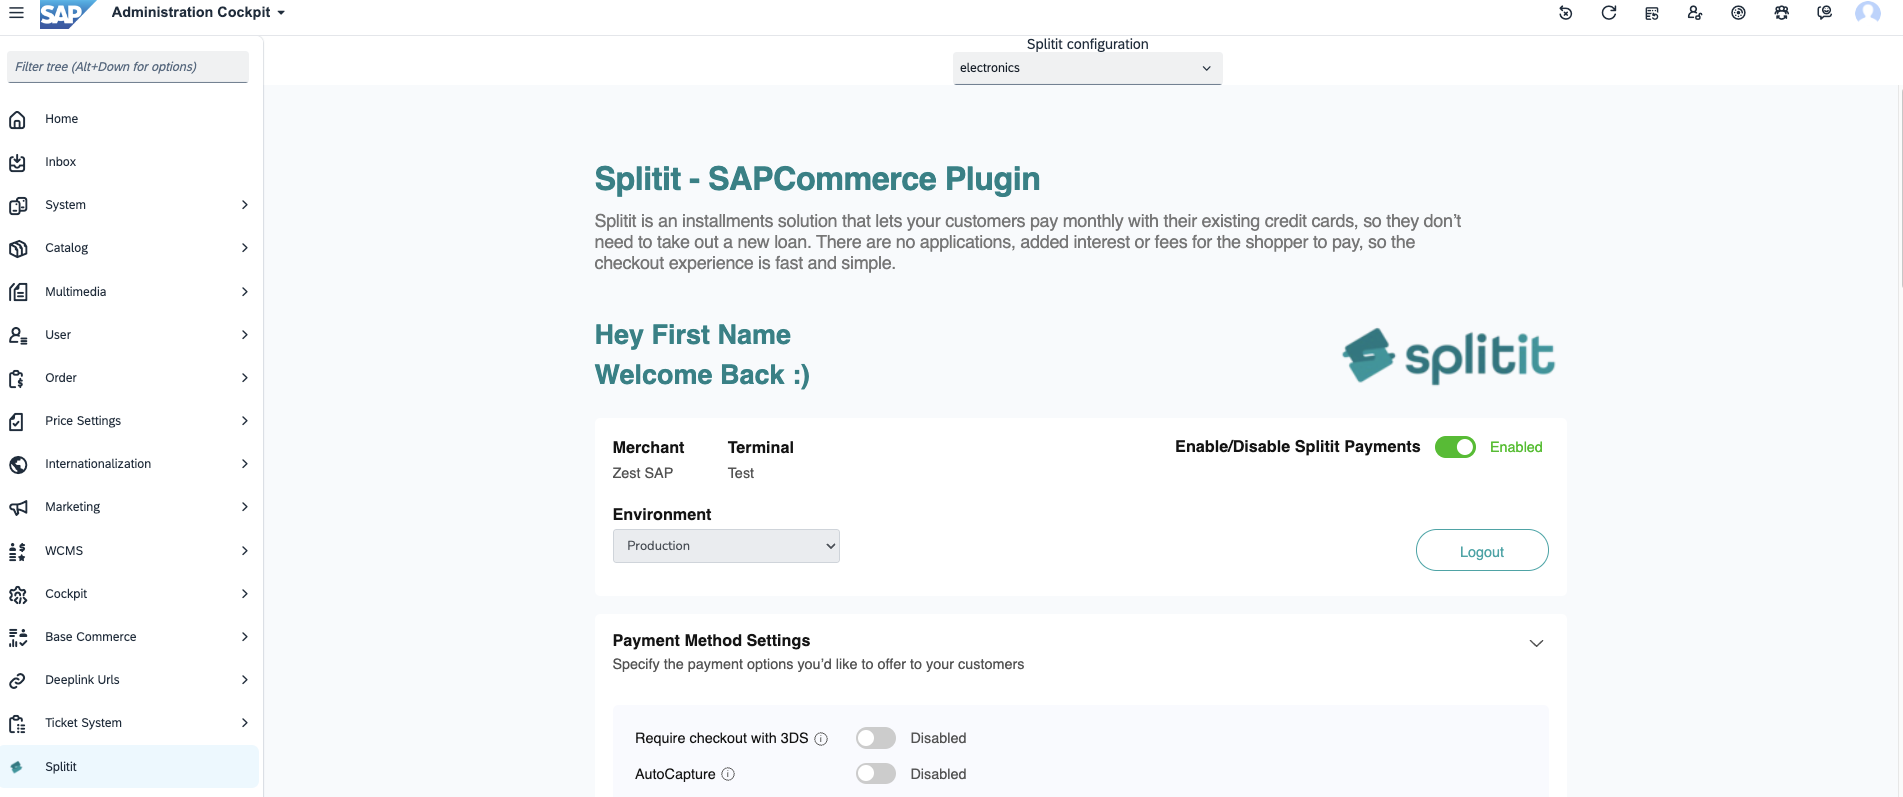Image resolution: width=1903 pixels, height=797 pixels.
Task: Click the Home house icon
Action: [x=17, y=119]
